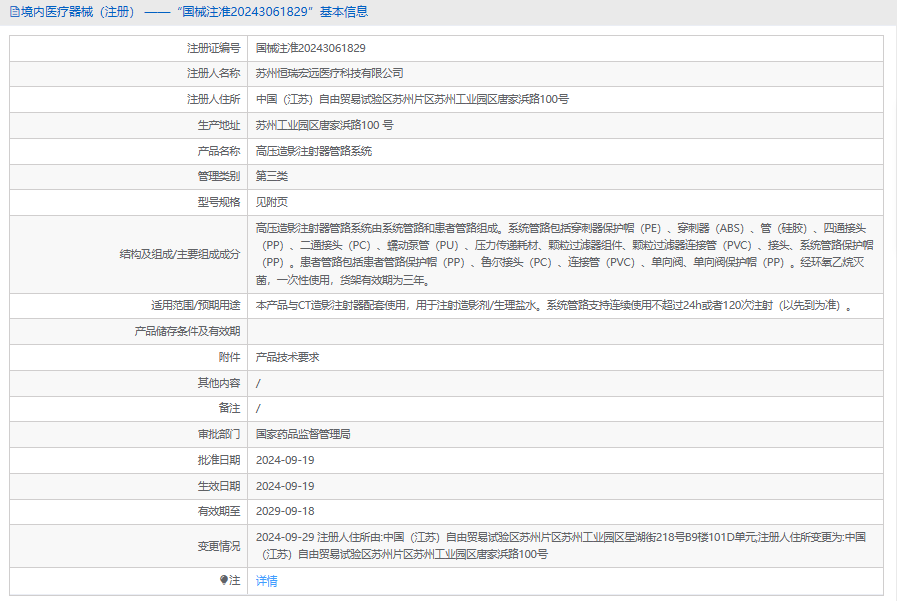
Task: Click the document icon beside the page title
Action: pyautogui.click(x=14, y=12)
